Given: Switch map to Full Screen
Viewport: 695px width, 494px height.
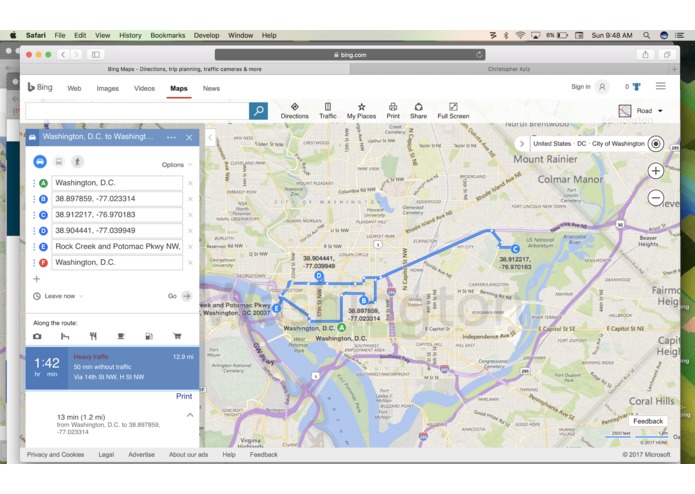Looking at the screenshot, I should pos(453,111).
